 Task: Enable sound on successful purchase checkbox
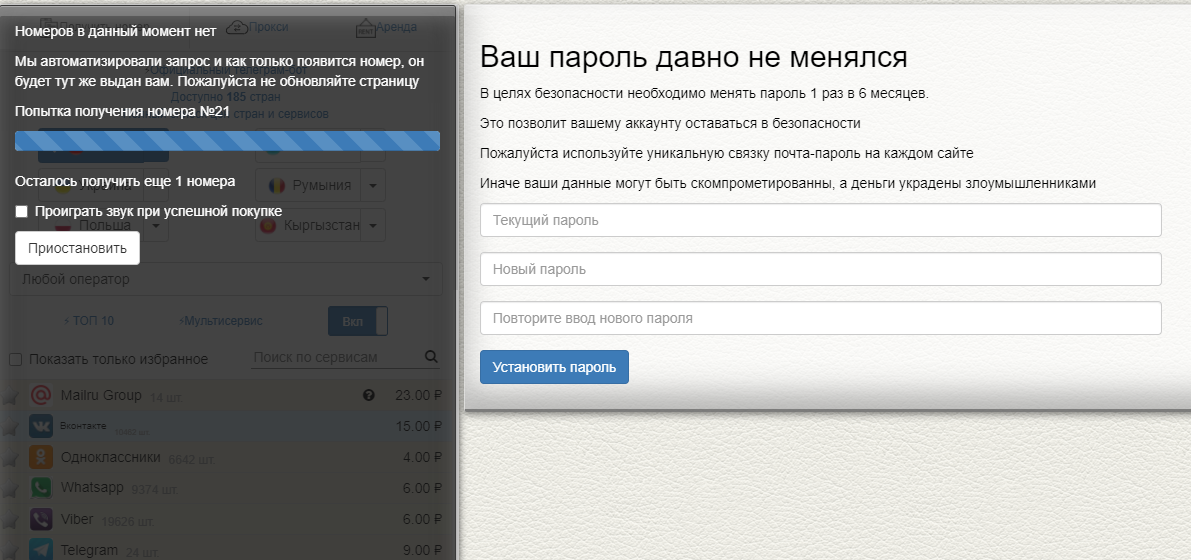[x=22, y=212]
